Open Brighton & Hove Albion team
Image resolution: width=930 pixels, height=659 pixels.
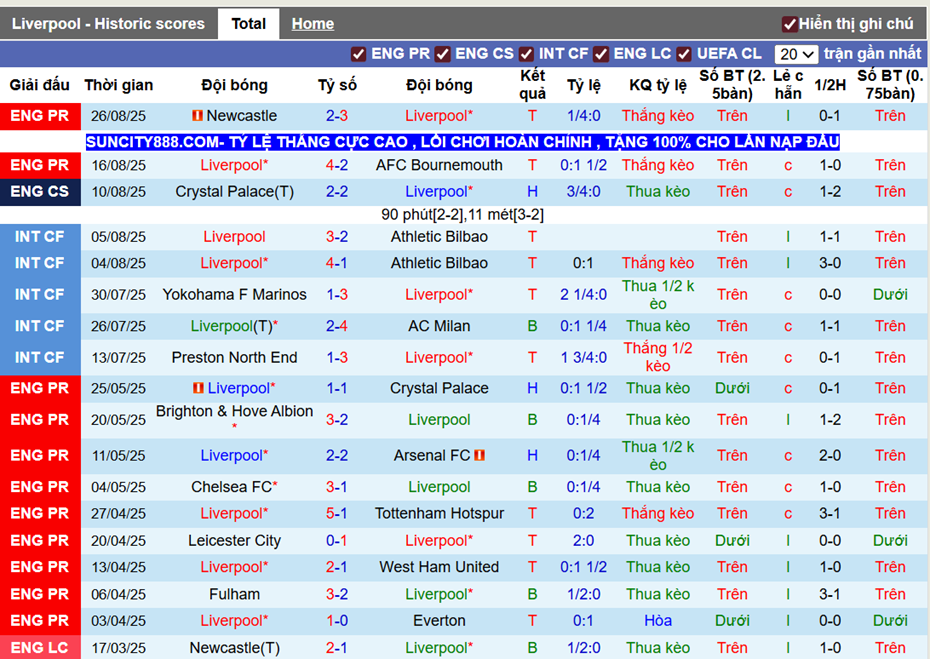[234, 412]
